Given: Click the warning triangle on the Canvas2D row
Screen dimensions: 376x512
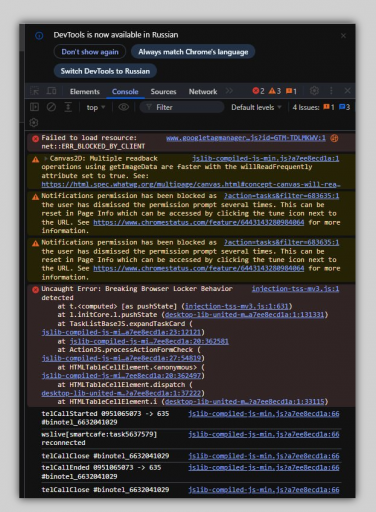Looking at the screenshot, I should click(x=35, y=160).
